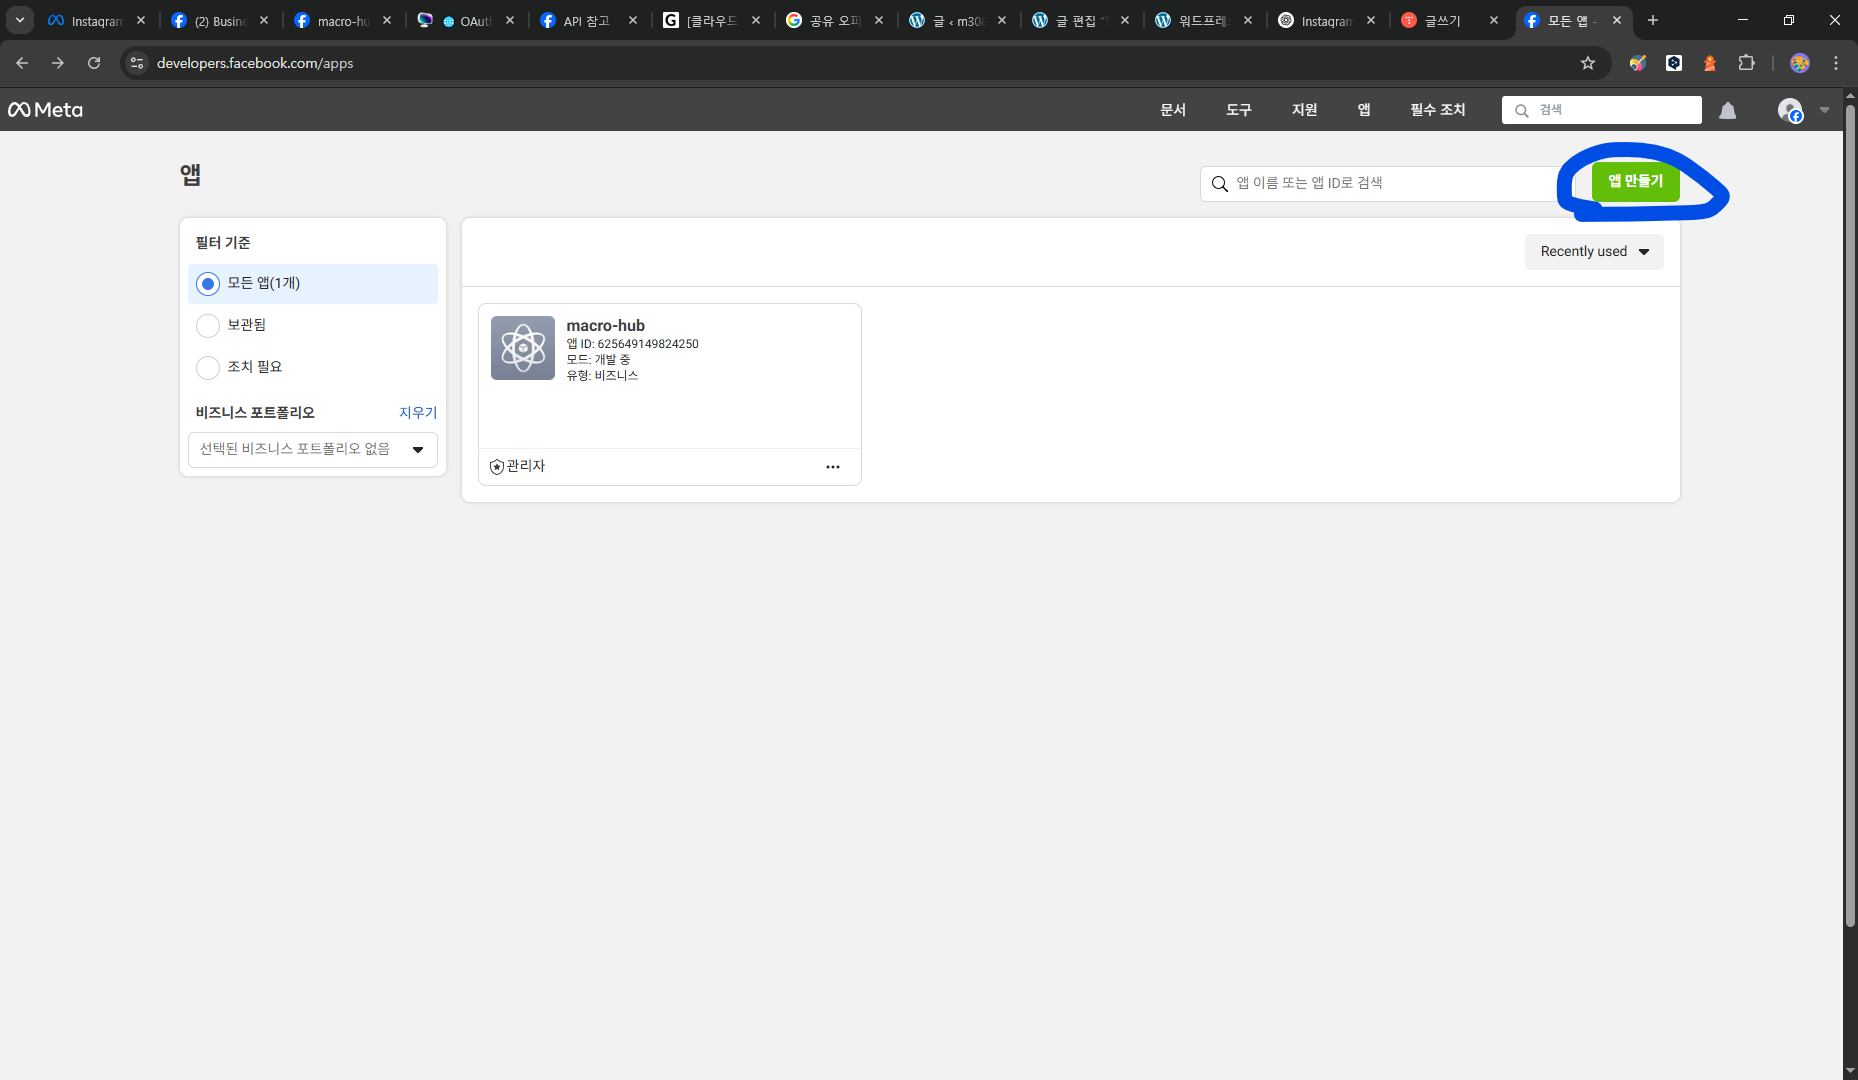Click the 관리자 role label

coord(526,467)
